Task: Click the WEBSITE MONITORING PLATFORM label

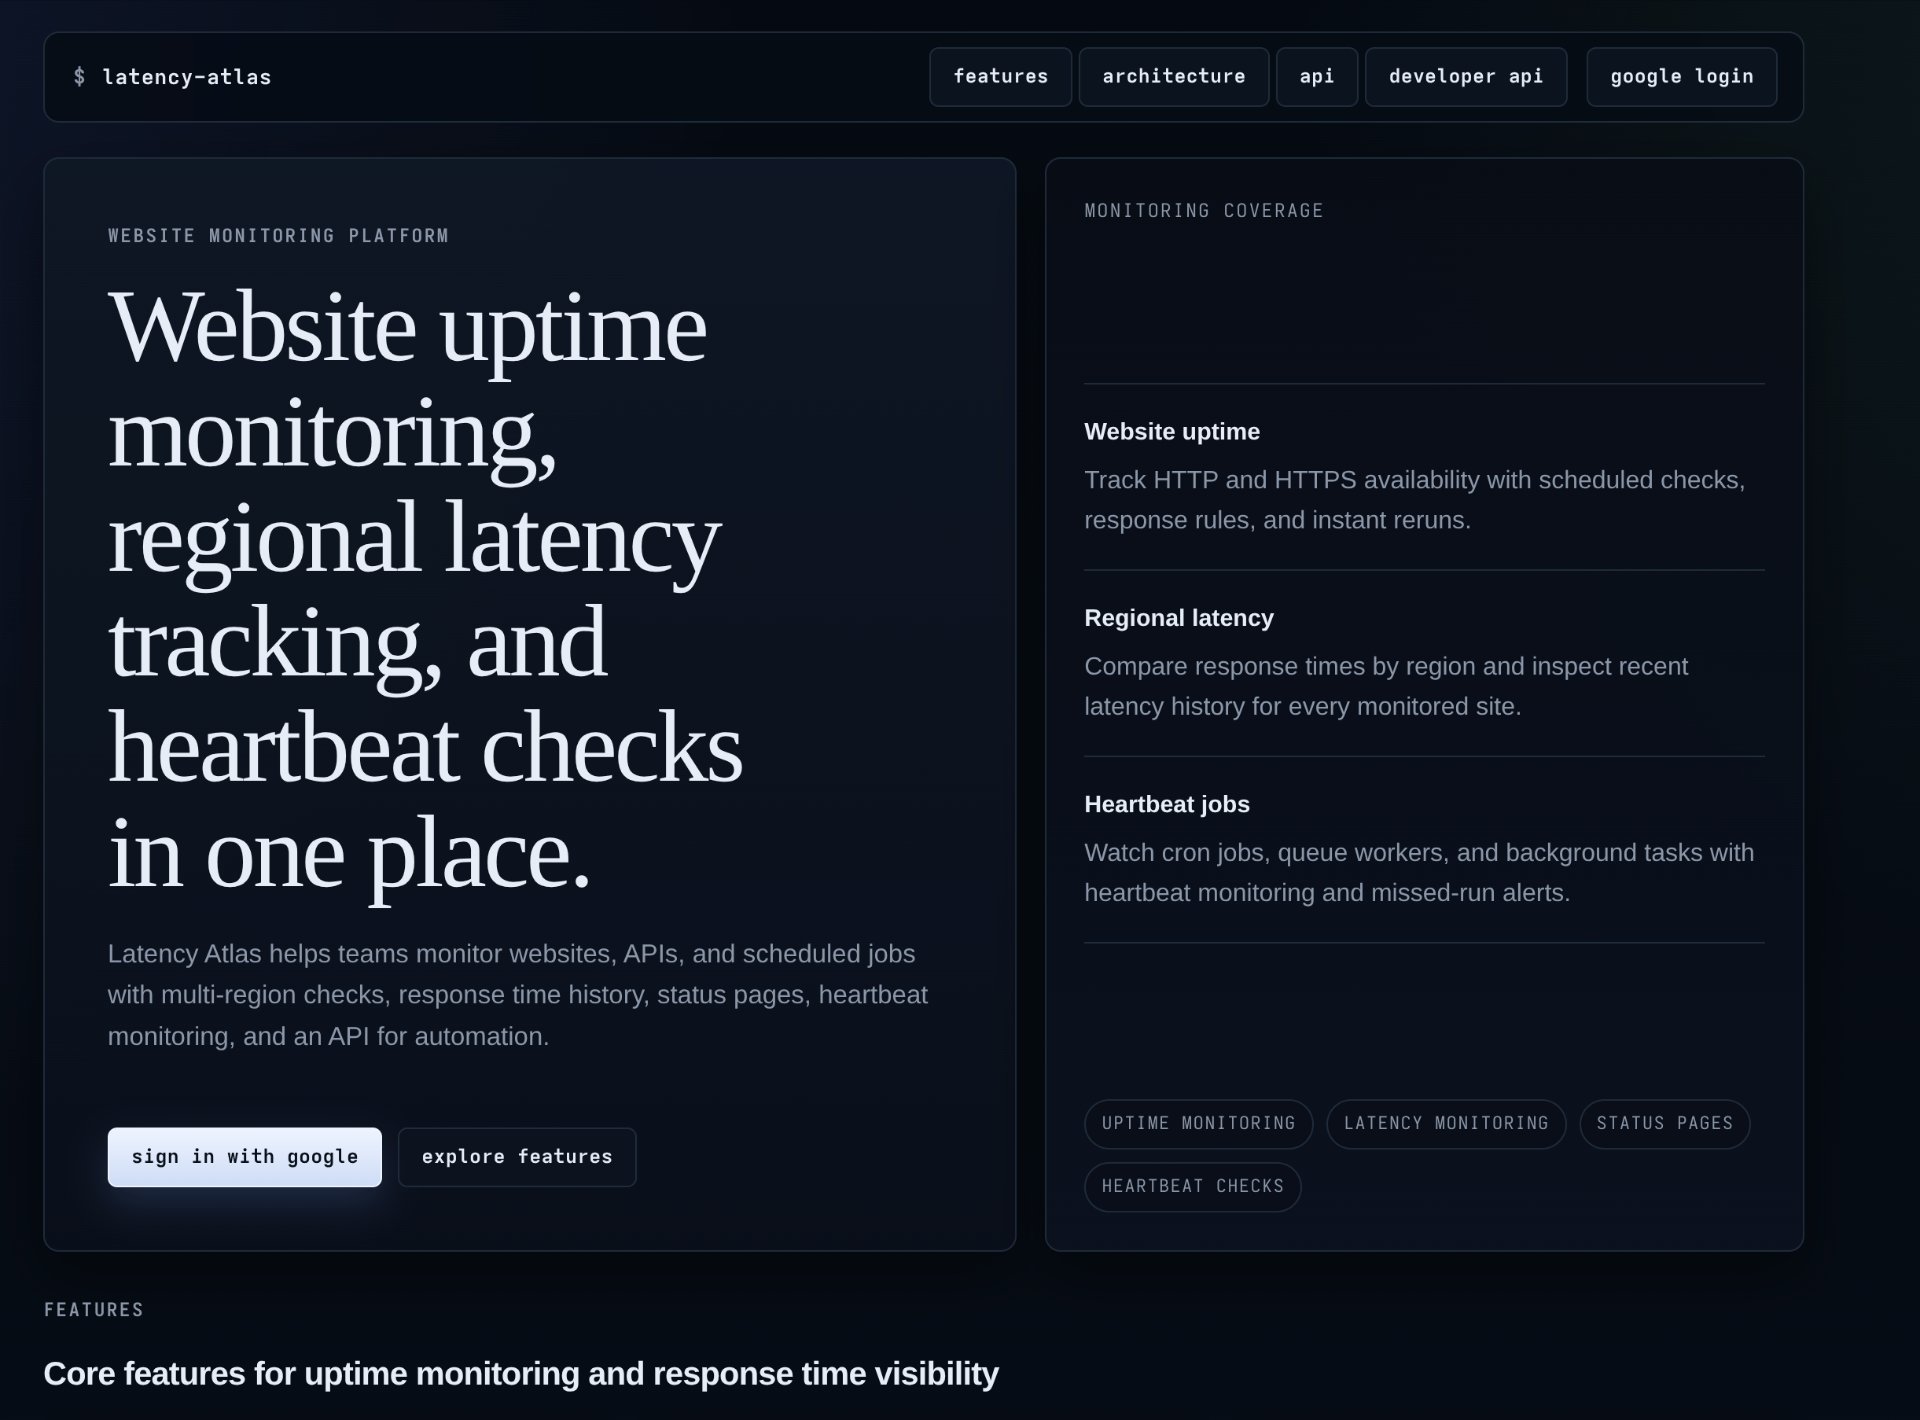Action: (278, 236)
